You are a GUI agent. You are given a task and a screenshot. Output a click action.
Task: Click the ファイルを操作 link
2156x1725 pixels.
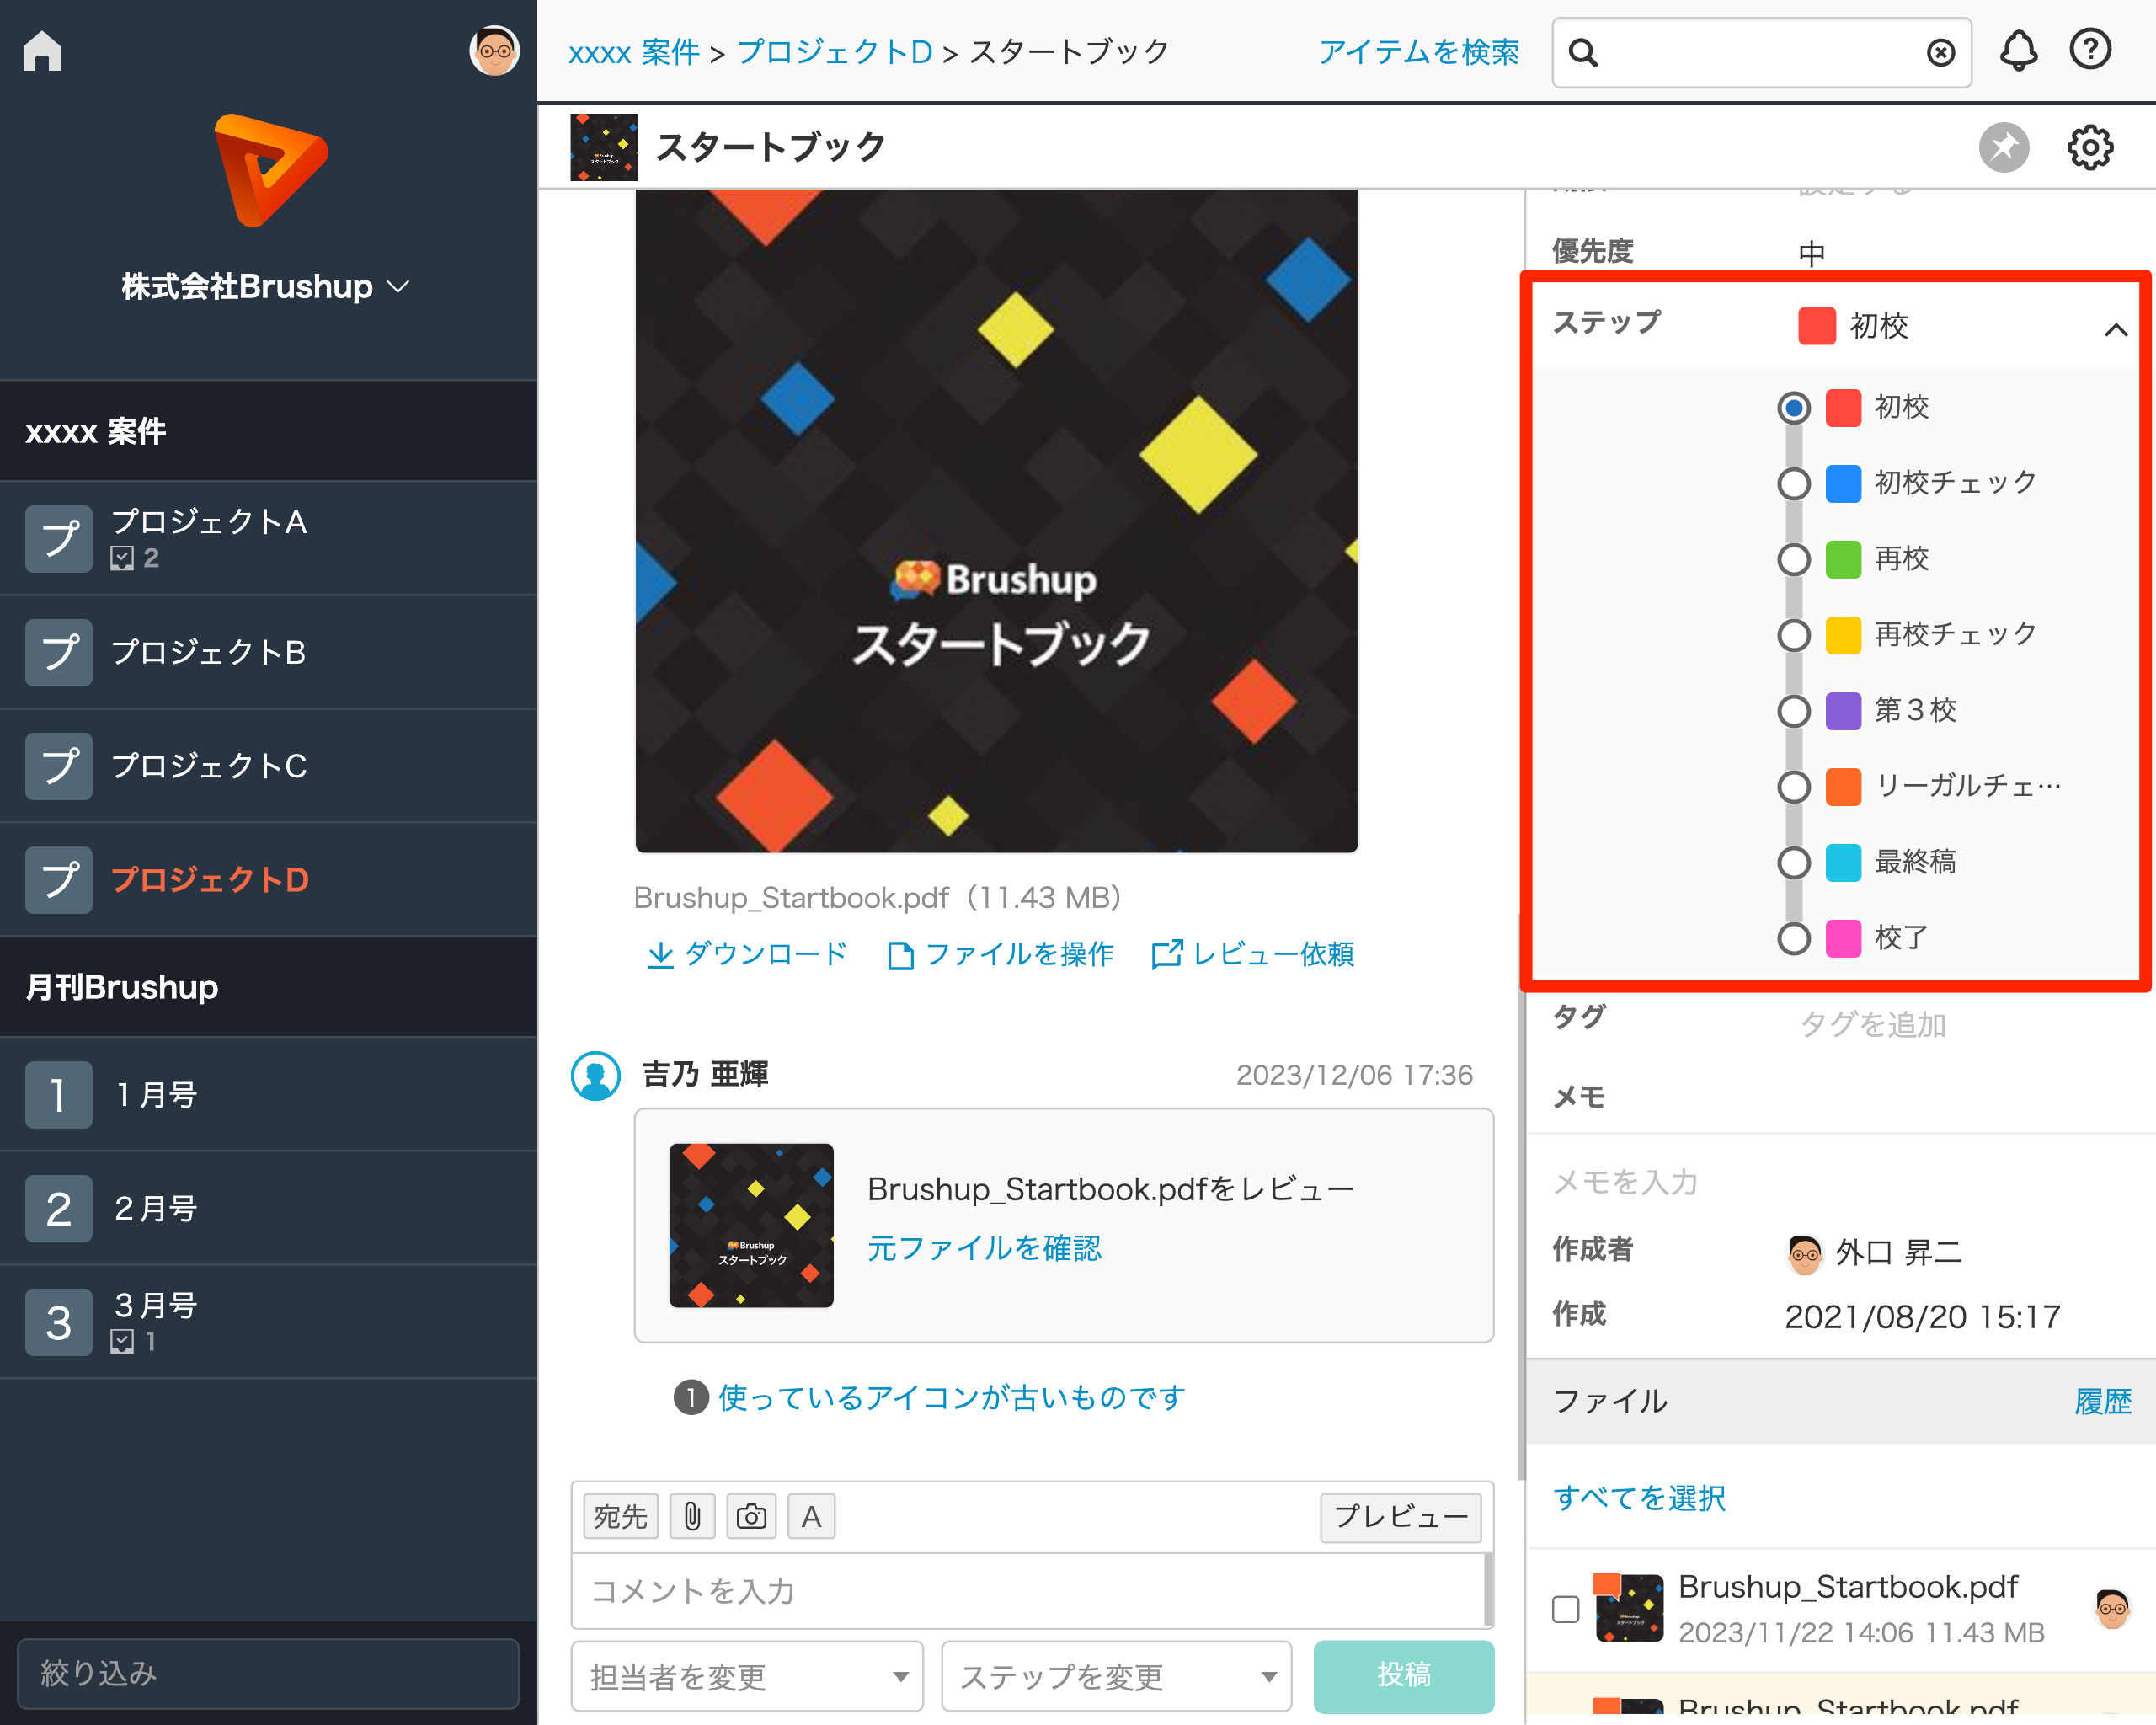click(1001, 954)
